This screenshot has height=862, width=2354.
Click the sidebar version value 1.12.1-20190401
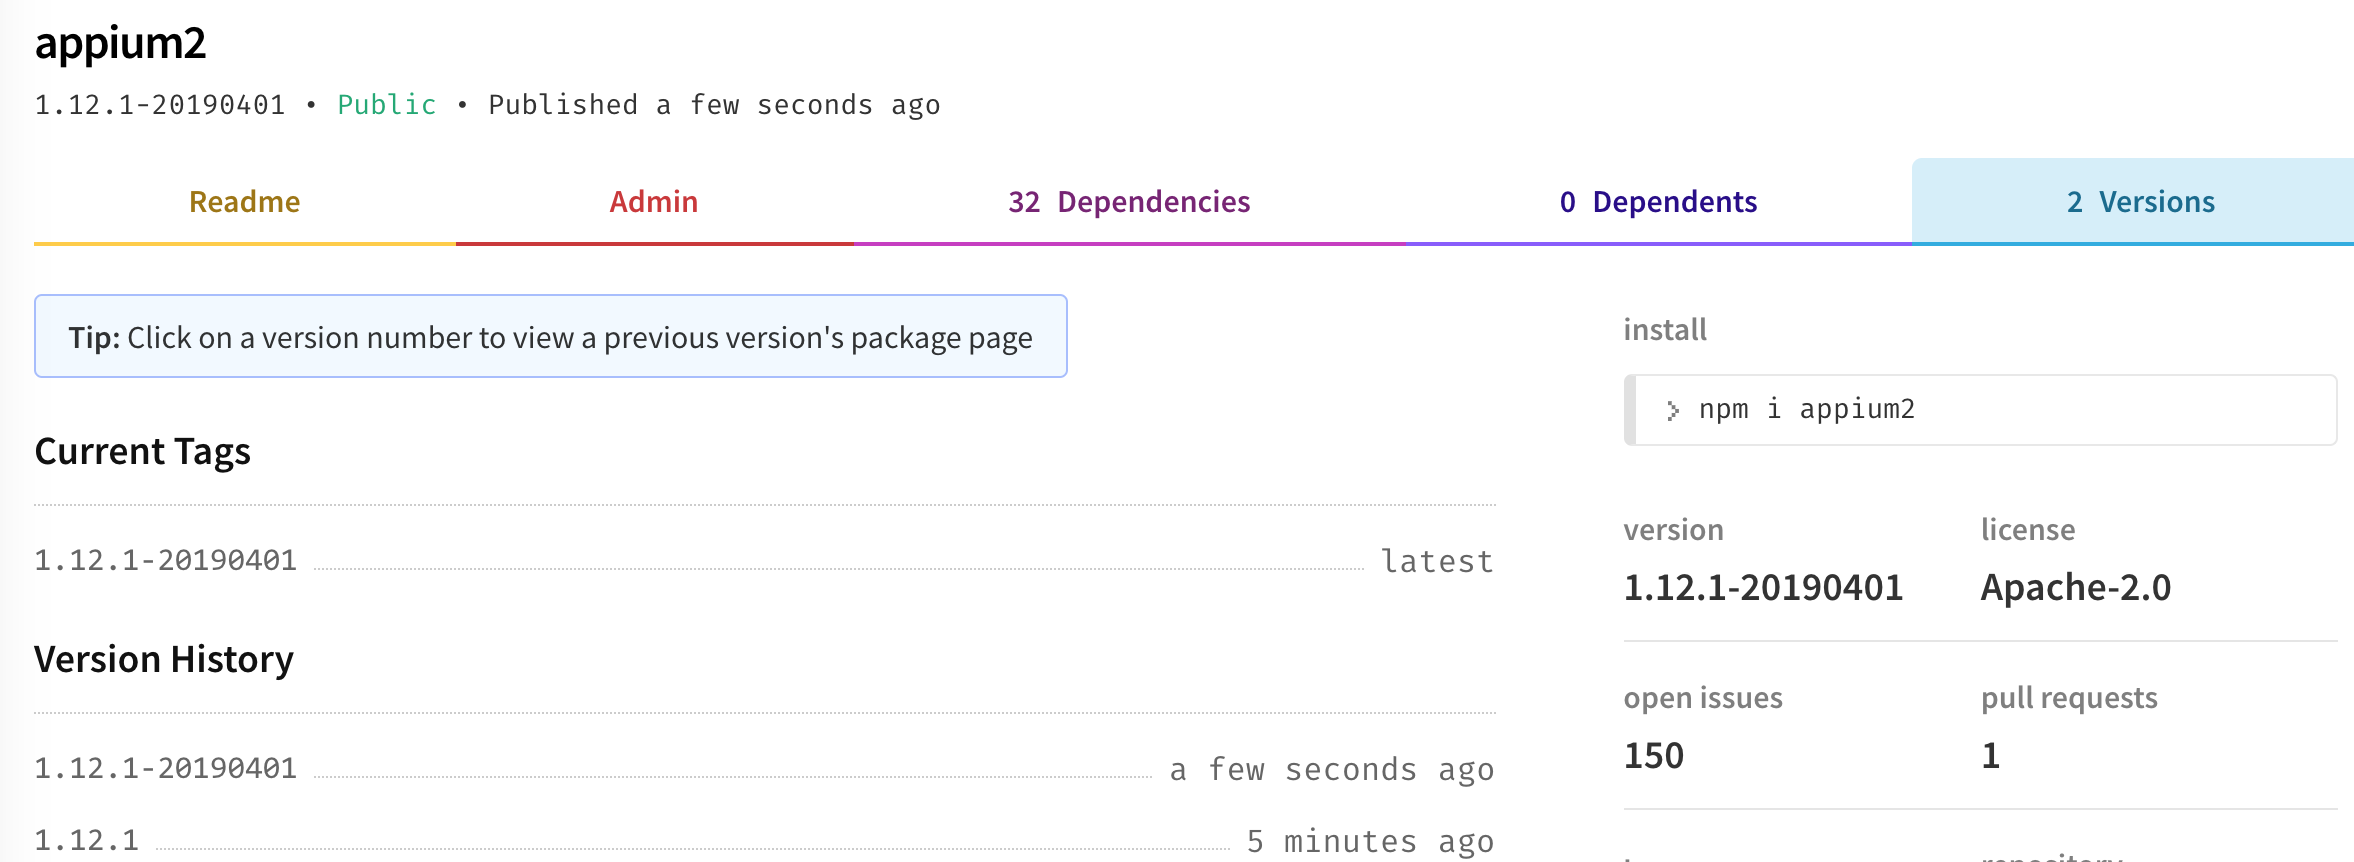1763,588
